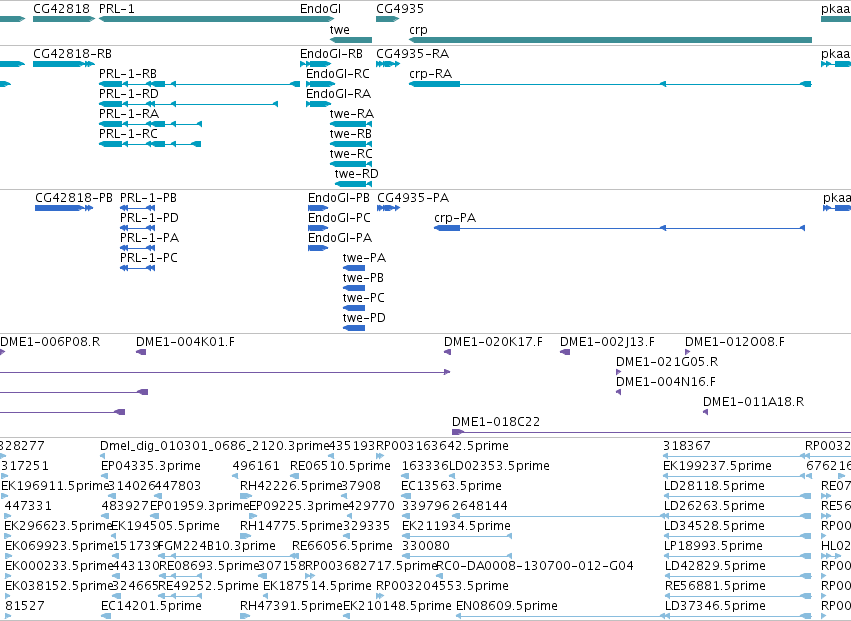Click EST Dmel_dig_010301_0686_2120.3prime
The image size is (851, 621).
(215, 446)
